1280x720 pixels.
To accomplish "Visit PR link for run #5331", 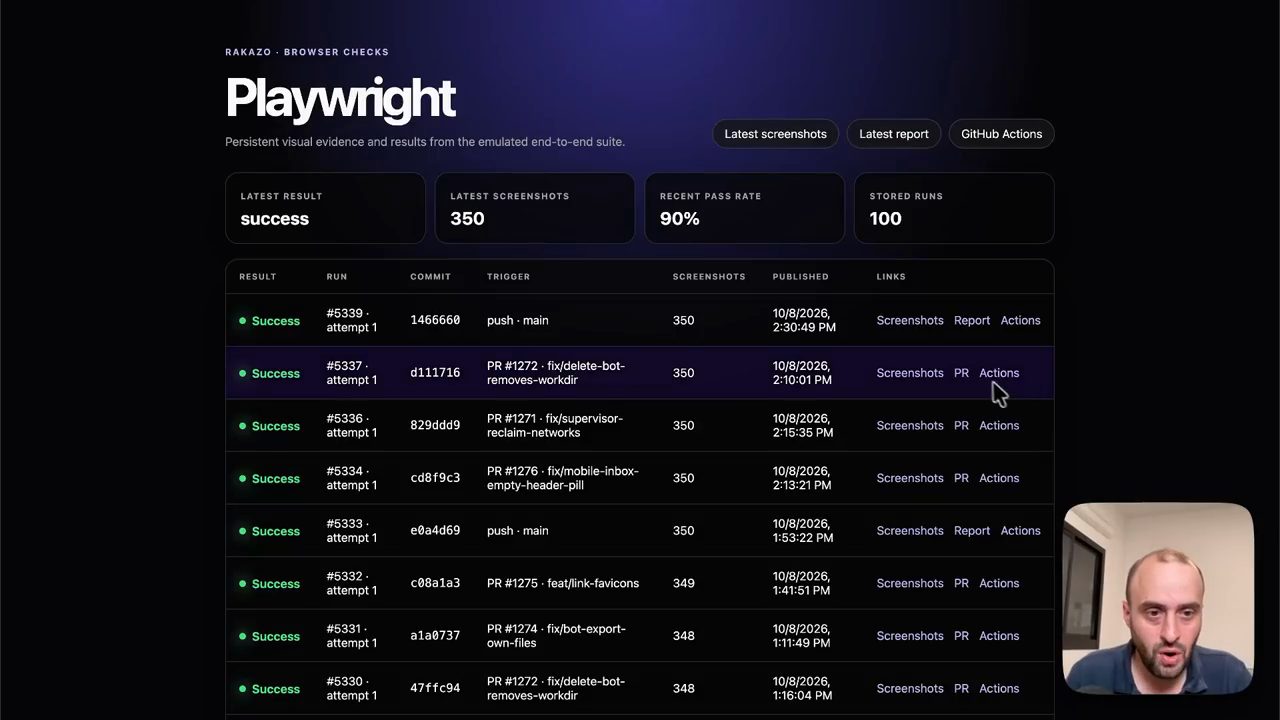I will (961, 636).
